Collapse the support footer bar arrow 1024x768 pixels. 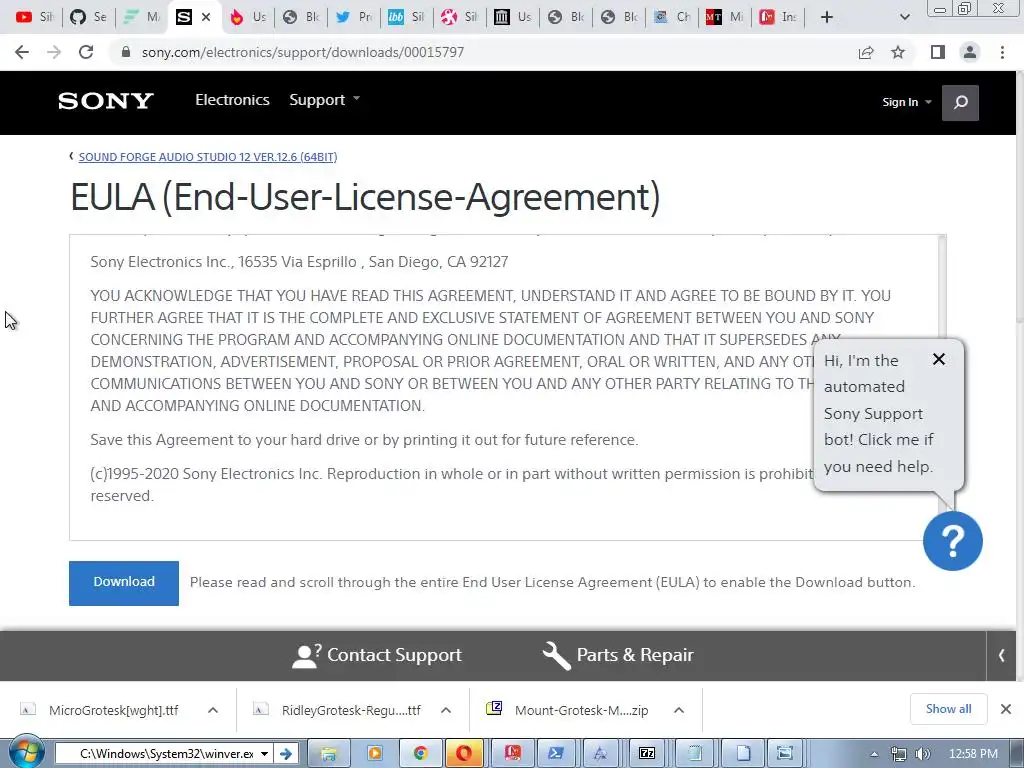point(1001,655)
